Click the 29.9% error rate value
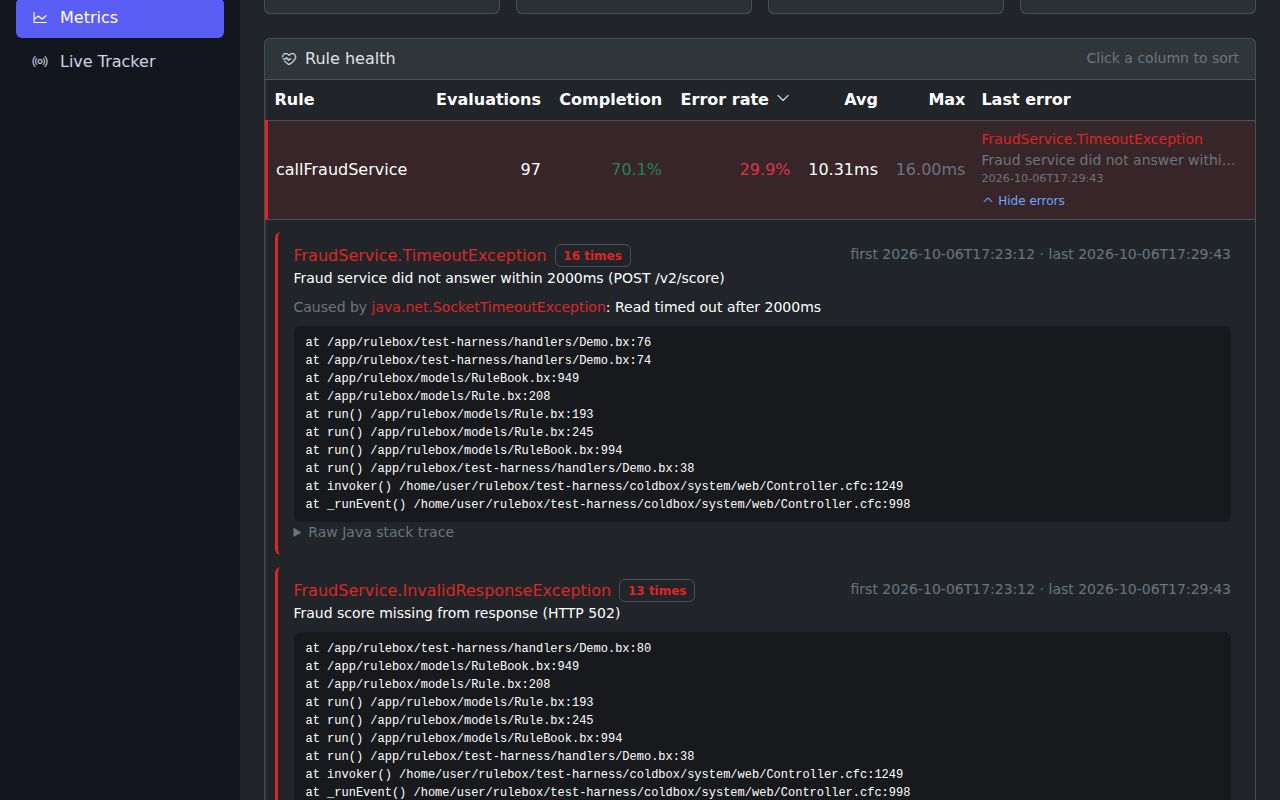1280x800 pixels. coord(765,169)
